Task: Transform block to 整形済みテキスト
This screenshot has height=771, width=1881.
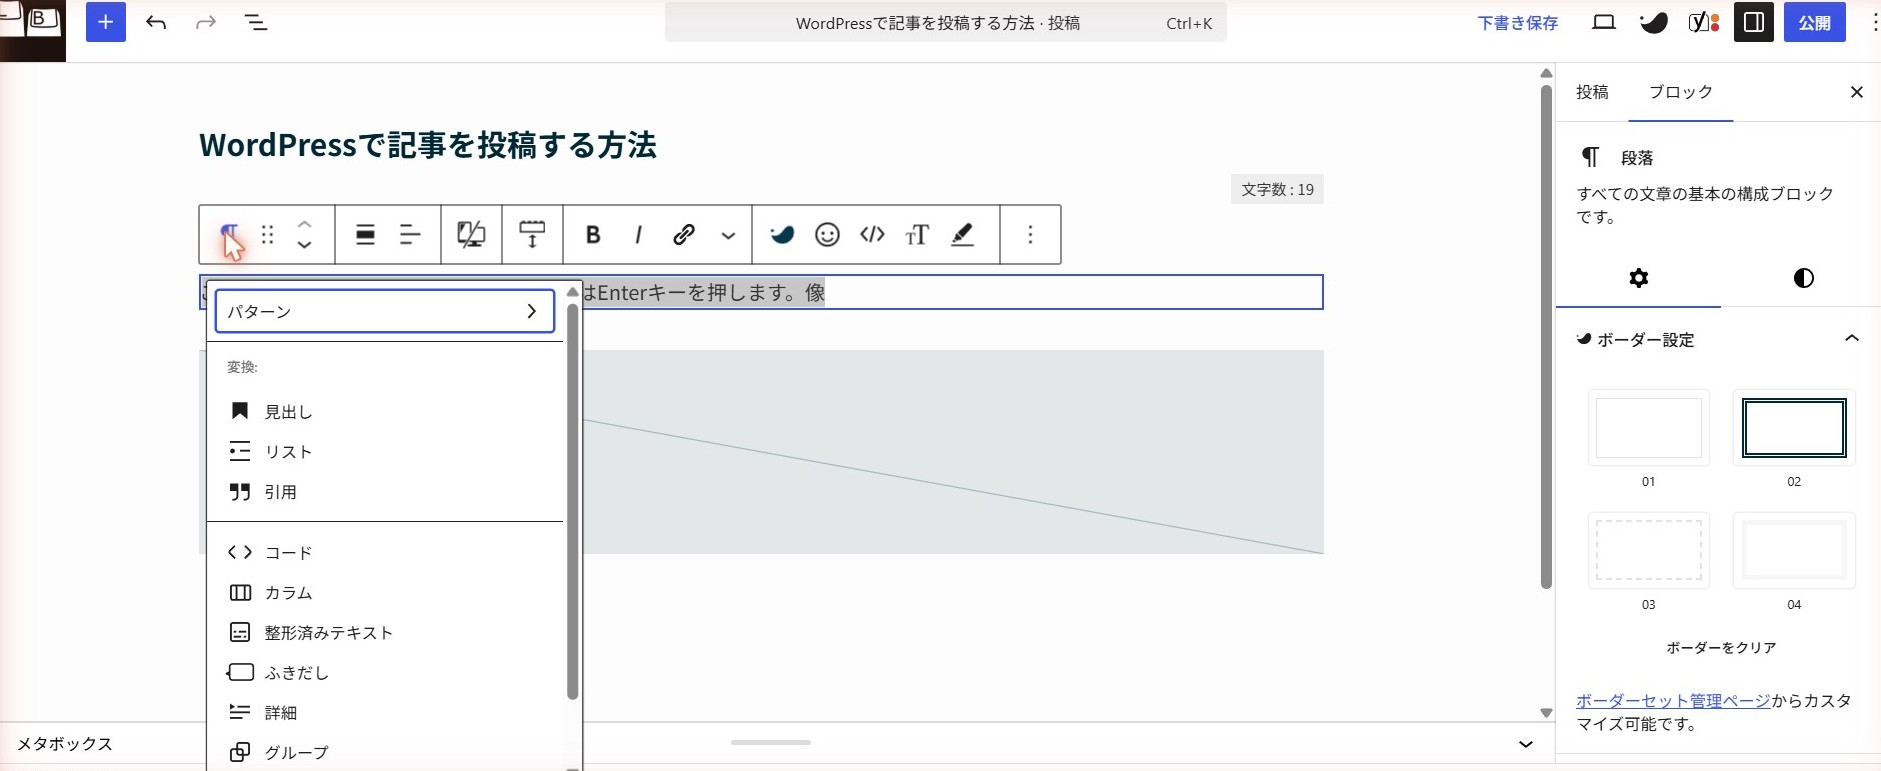Action: point(385,633)
